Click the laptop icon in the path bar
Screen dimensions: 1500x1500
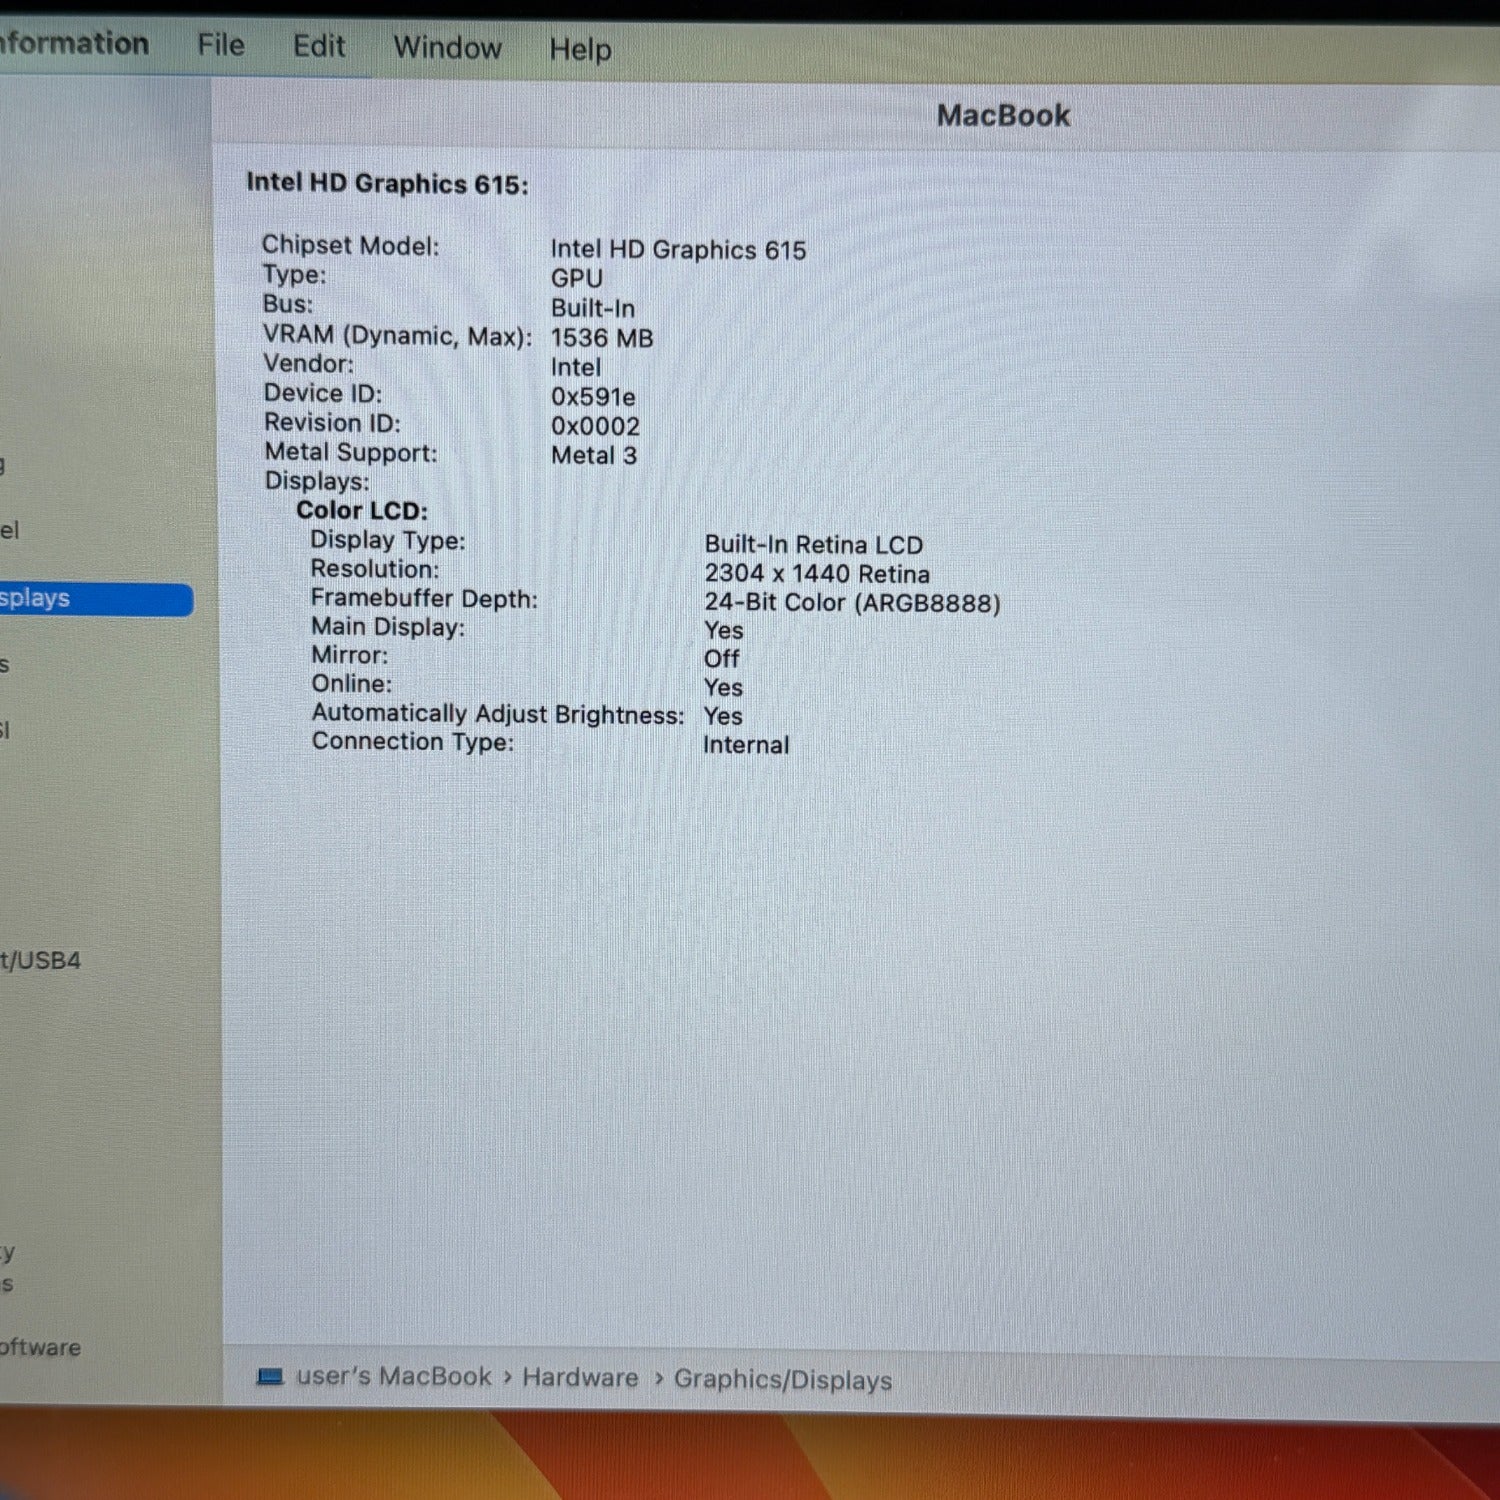270,1377
